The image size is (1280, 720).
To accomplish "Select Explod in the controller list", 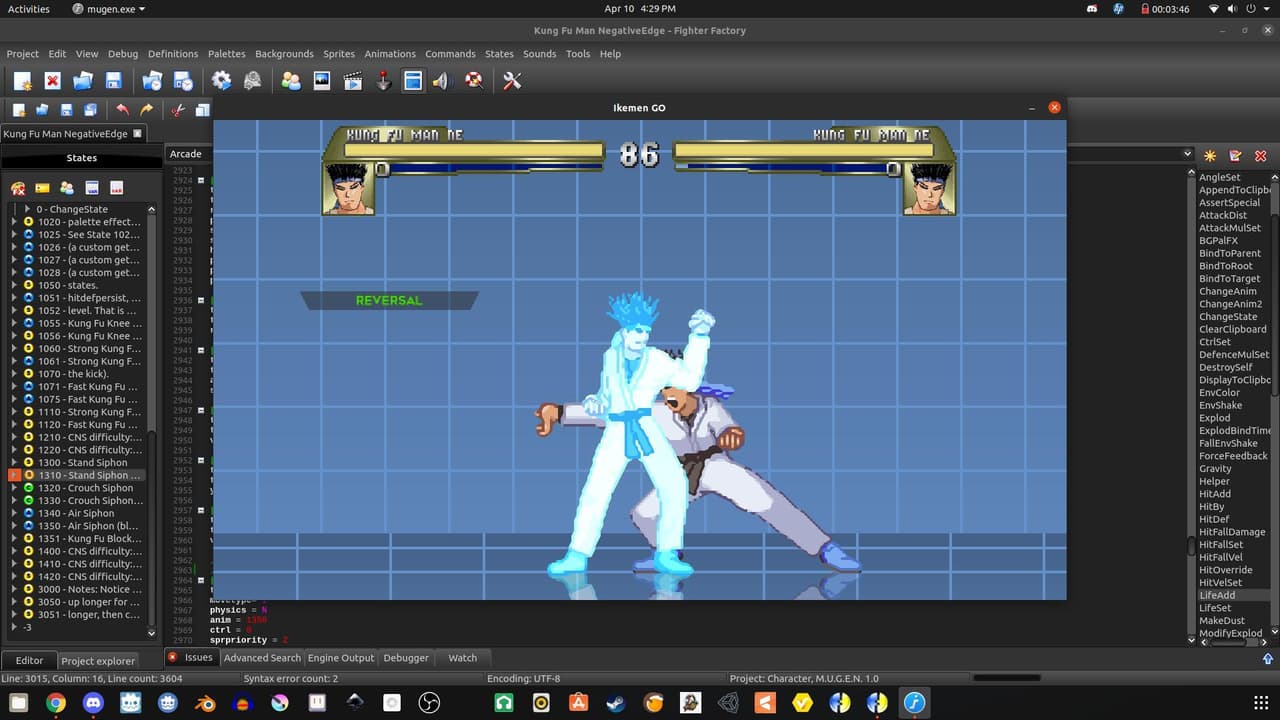I will (x=1215, y=418).
